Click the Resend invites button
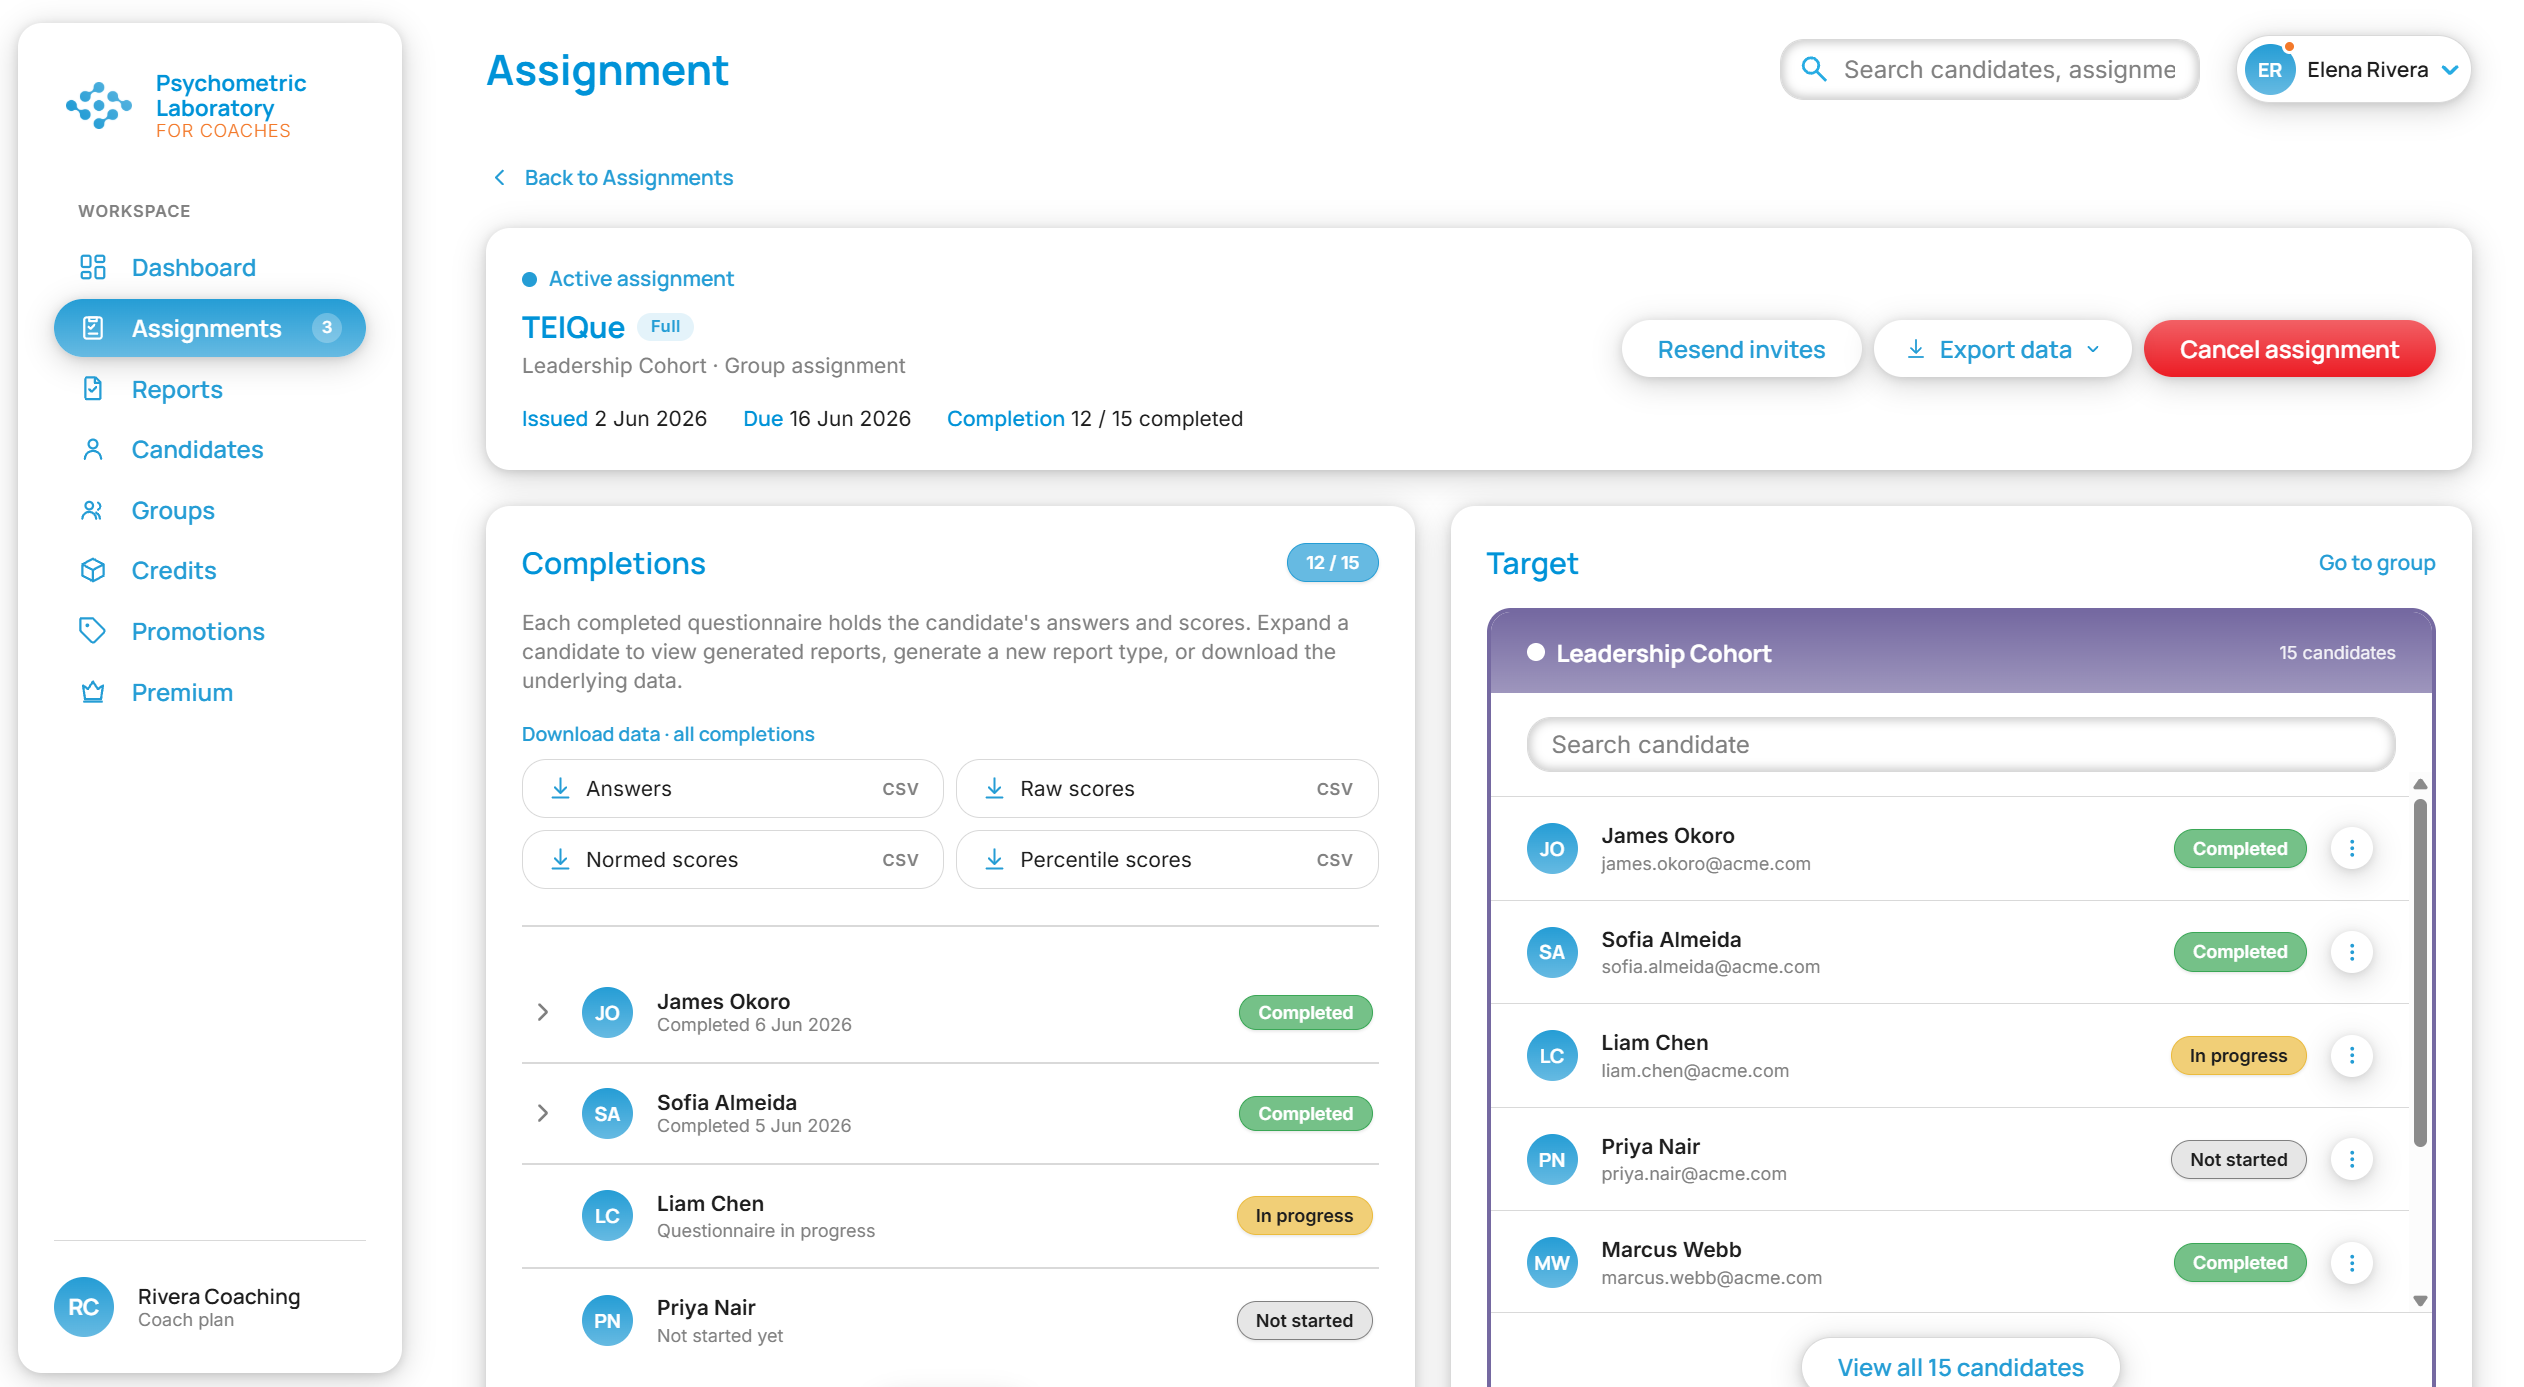The image size is (2524, 1387). pyautogui.click(x=1741, y=349)
